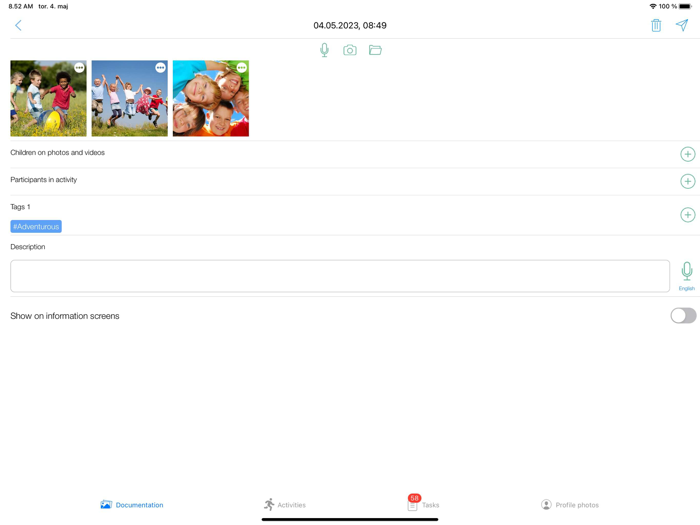Go to the Profile photos tab
The width and height of the screenshot is (700, 525).
[570, 505]
